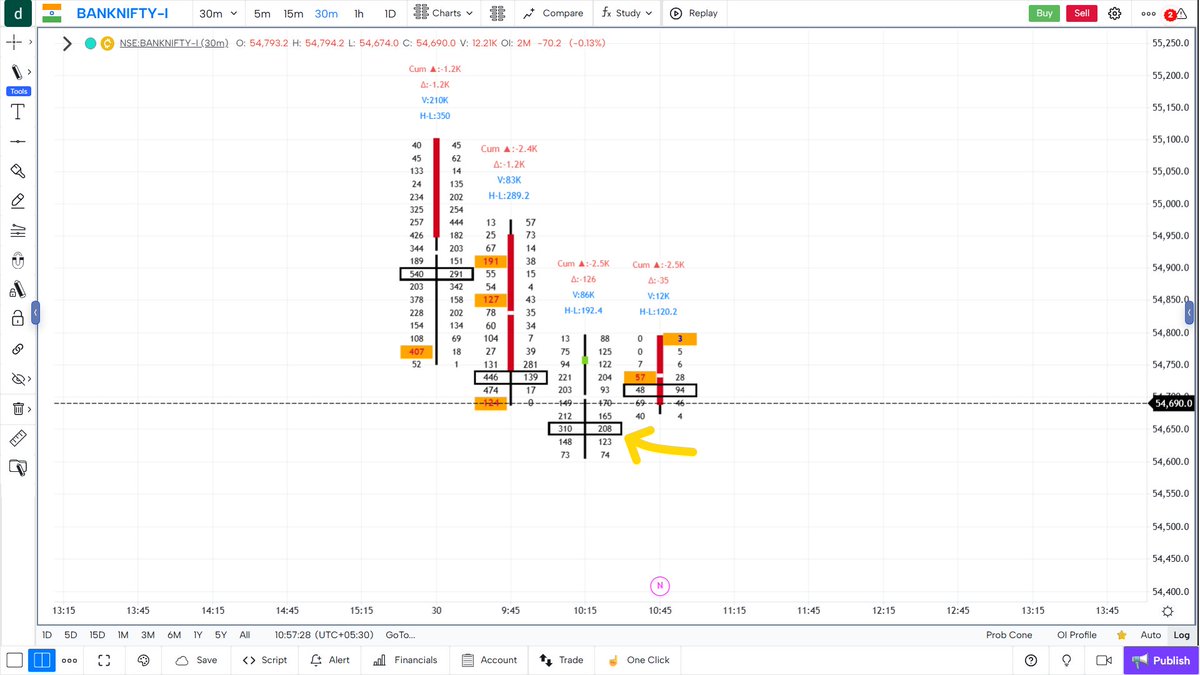This screenshot has height=675, width=1200.
Task: Toggle lock all drawings
Action: (x=17, y=319)
